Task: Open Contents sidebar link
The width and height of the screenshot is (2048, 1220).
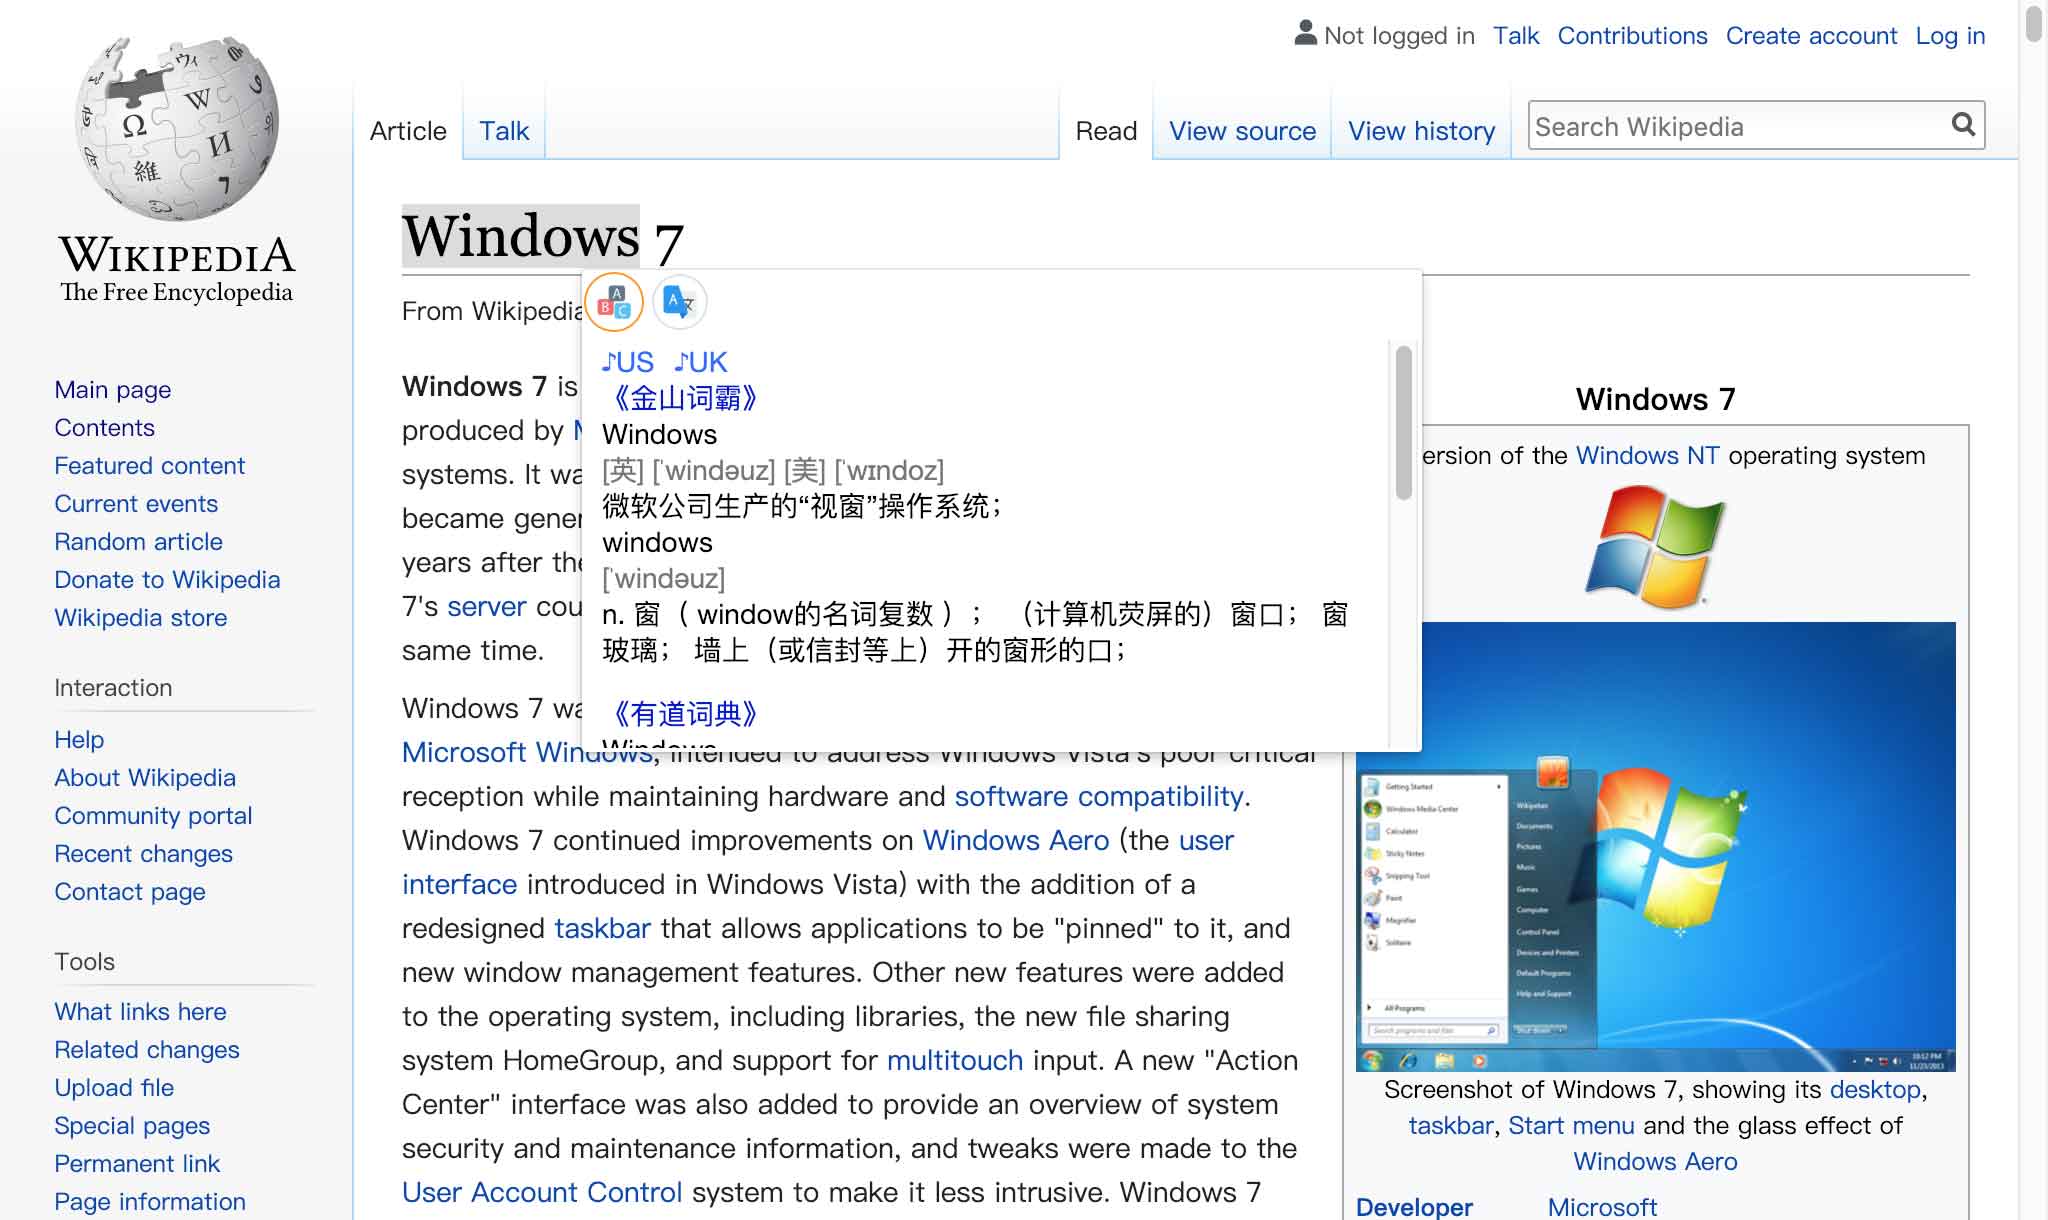Action: [x=105, y=428]
